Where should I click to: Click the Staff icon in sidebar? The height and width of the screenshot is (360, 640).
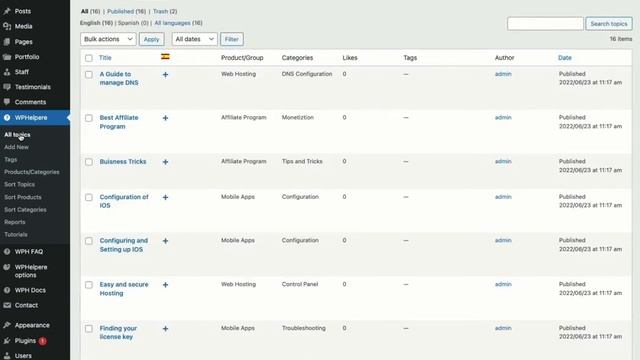tap(7, 72)
